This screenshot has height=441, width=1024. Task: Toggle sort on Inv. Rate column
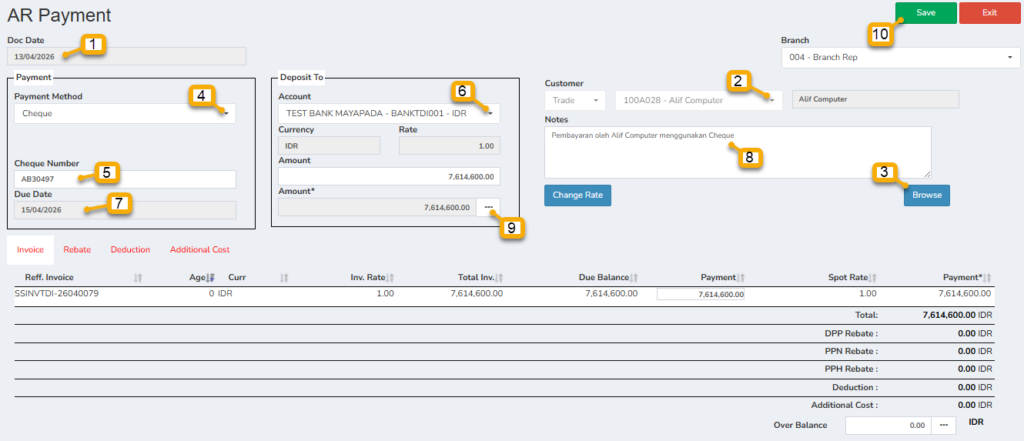point(390,277)
